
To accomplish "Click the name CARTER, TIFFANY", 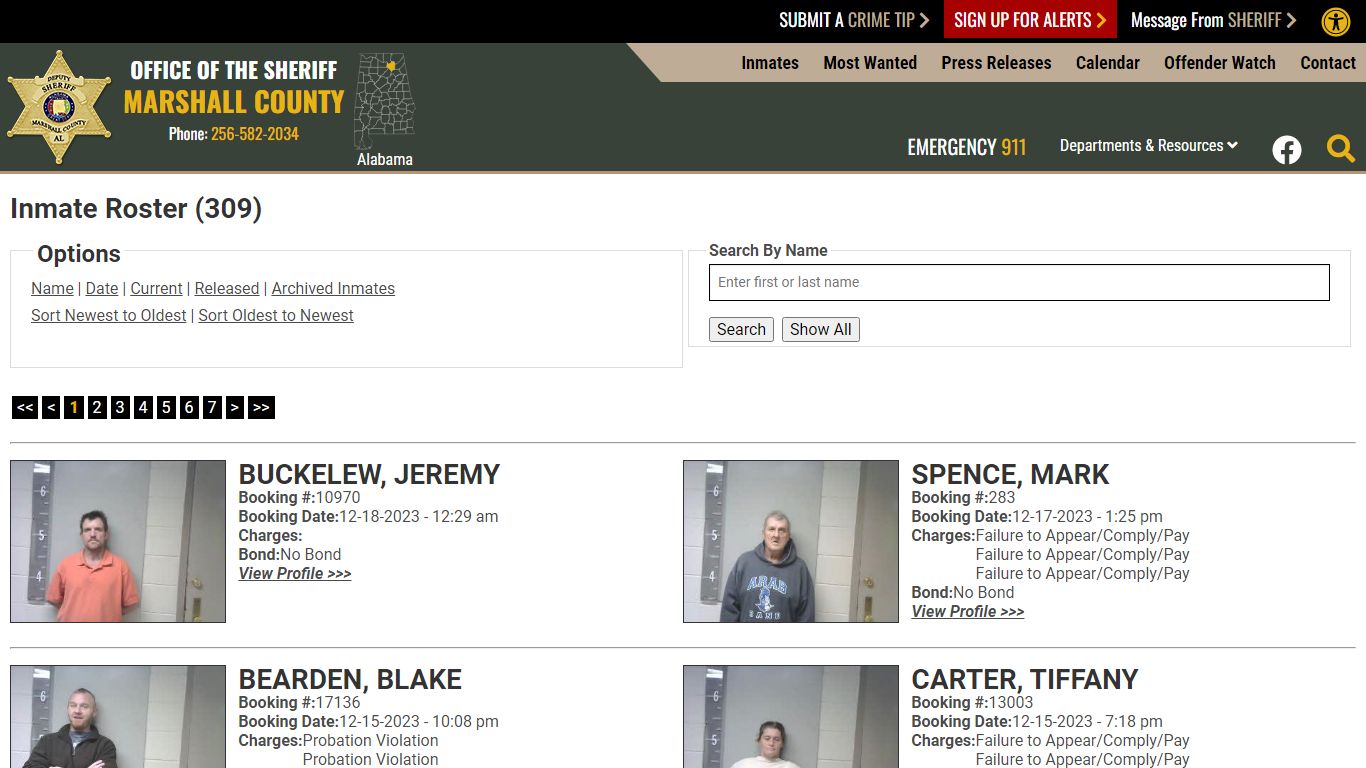I will coord(1025,679).
